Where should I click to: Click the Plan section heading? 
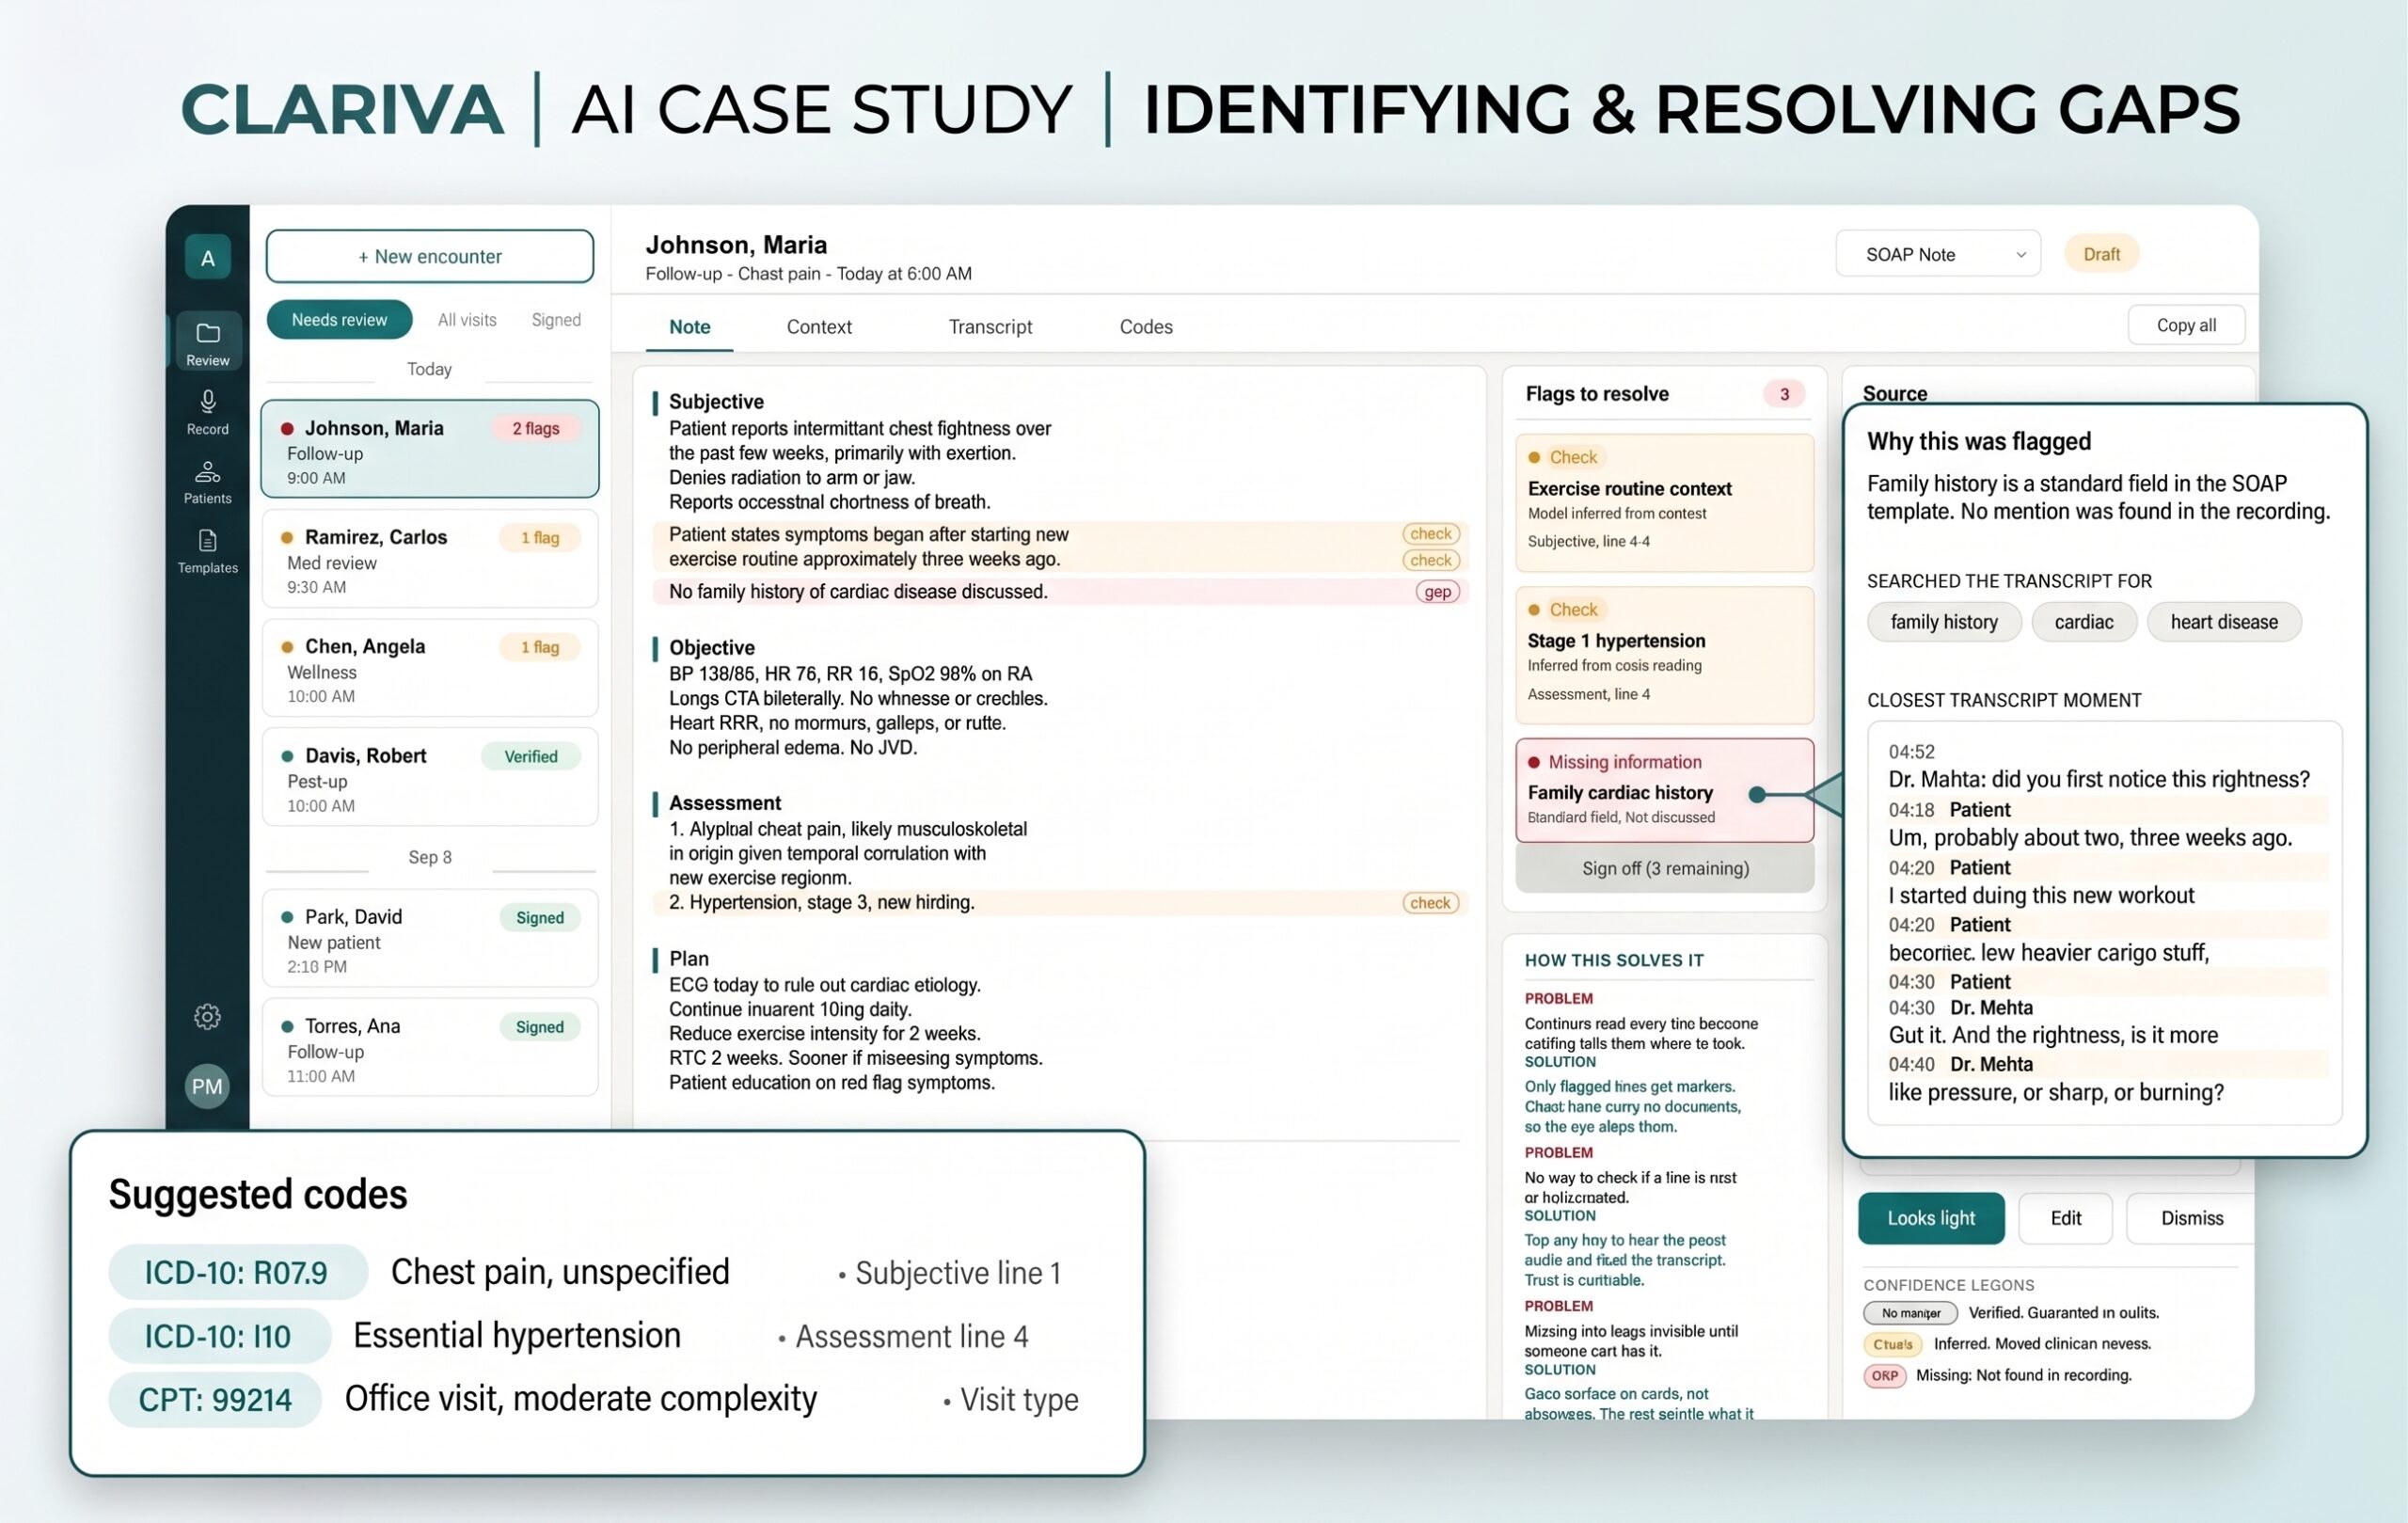689,959
